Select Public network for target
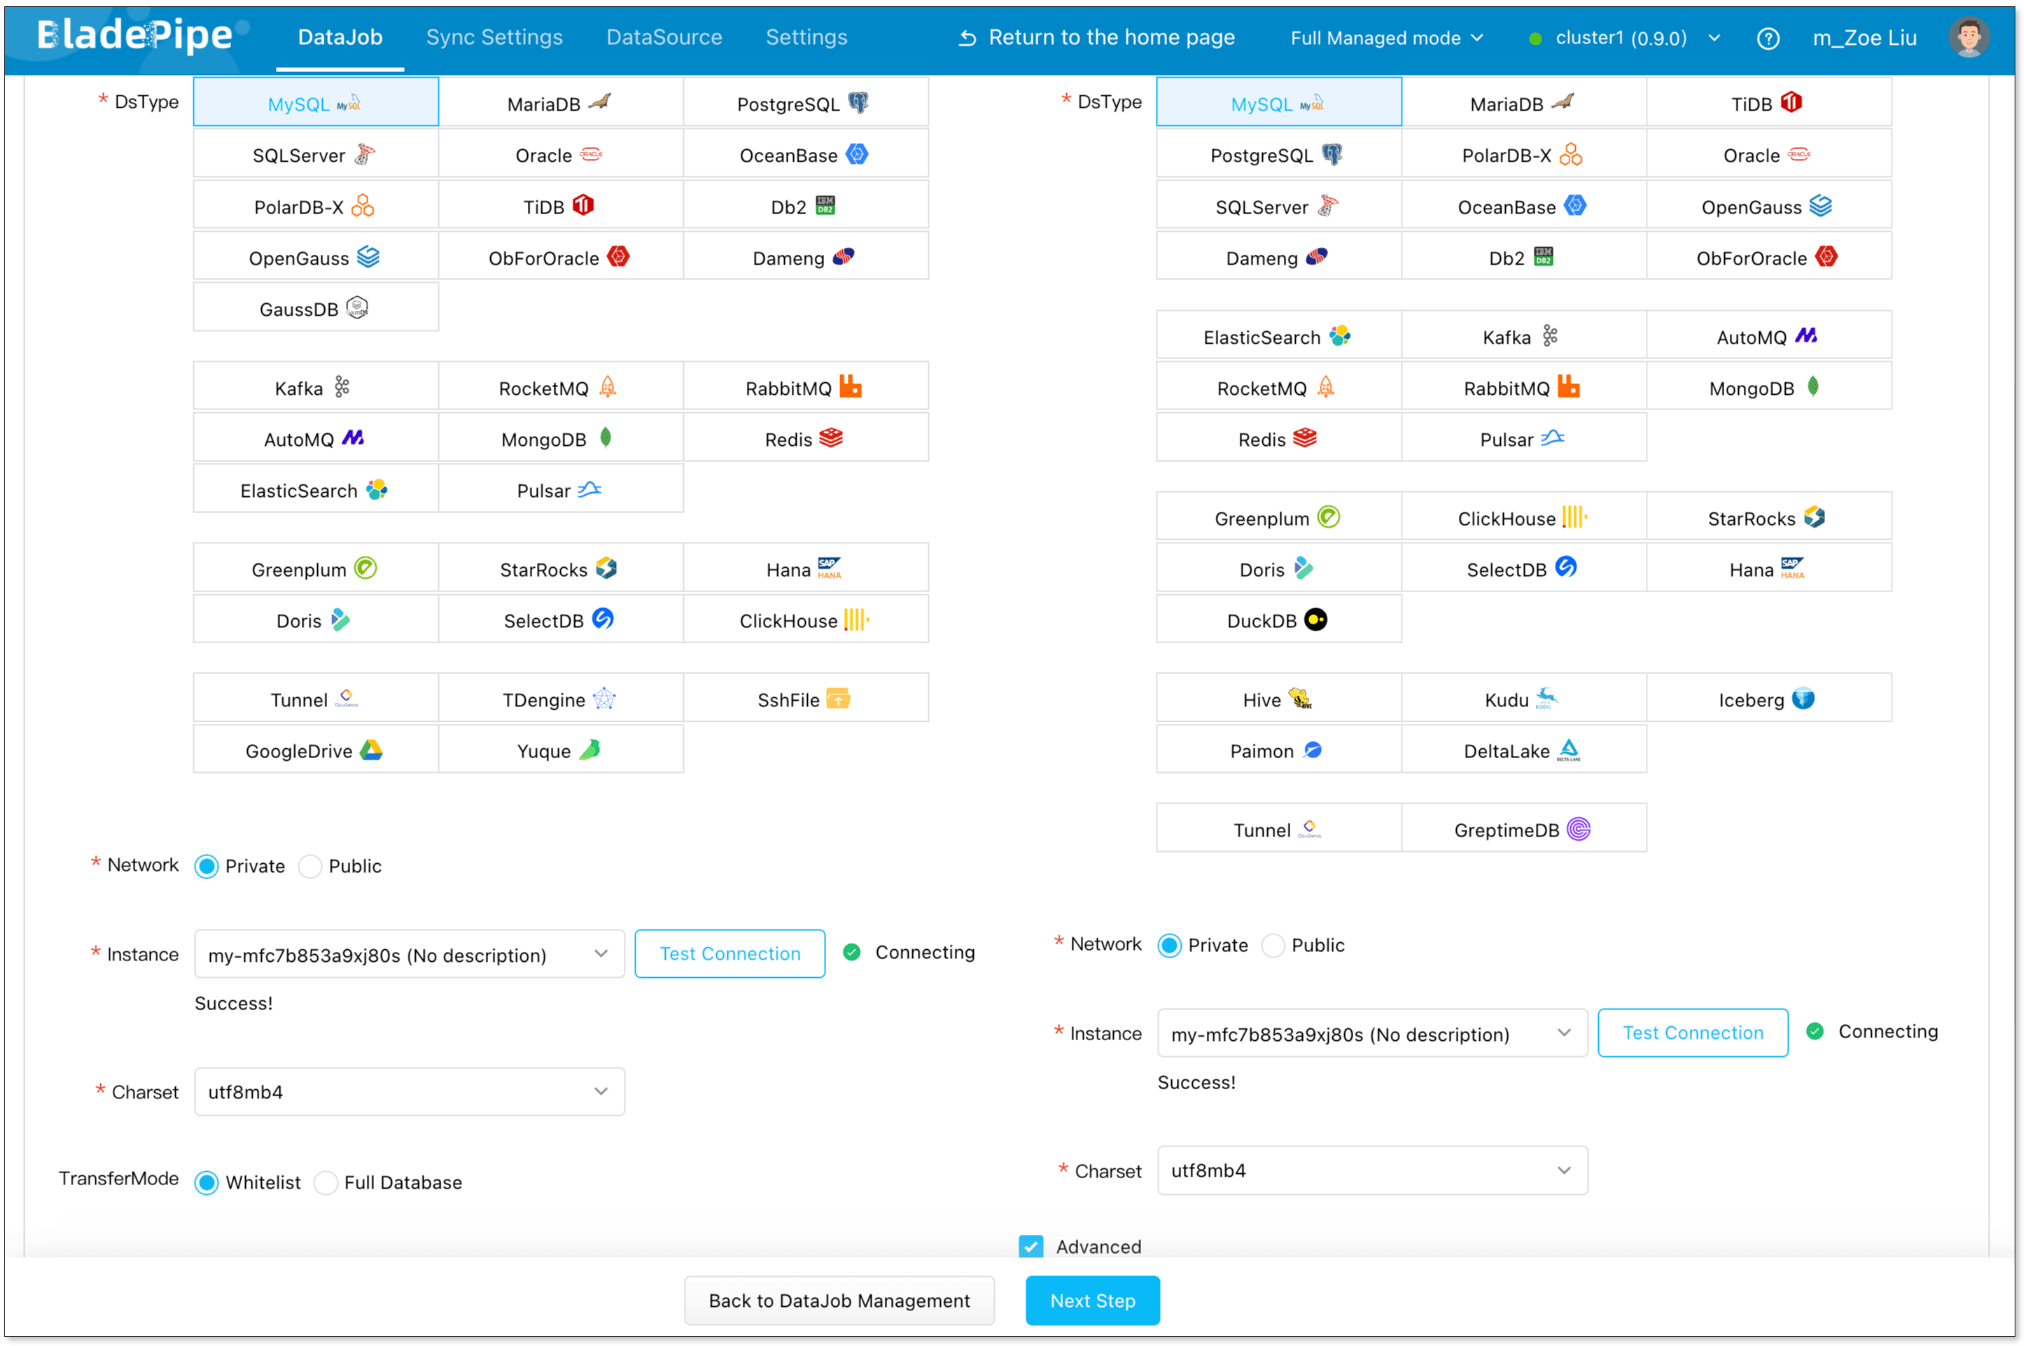The image size is (2024, 1346). pos(1273,945)
